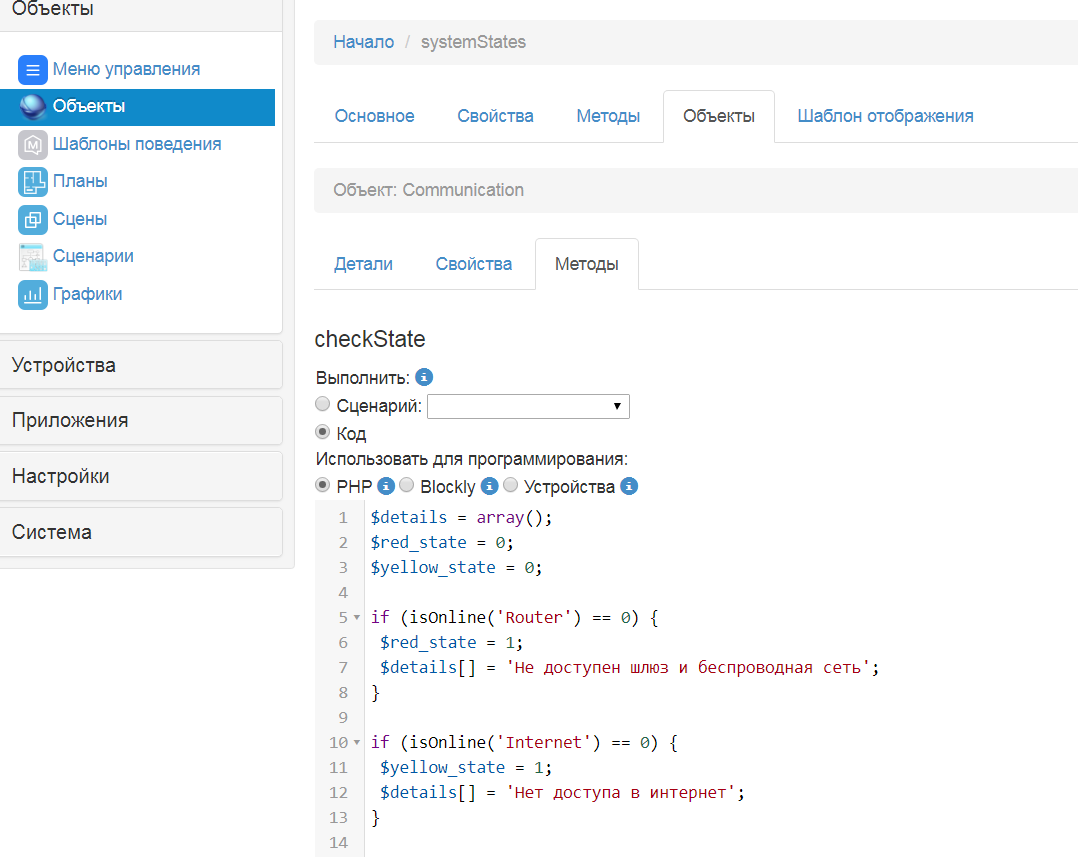Open the Детали object tab
The width and height of the screenshot is (1078, 857).
[363, 264]
